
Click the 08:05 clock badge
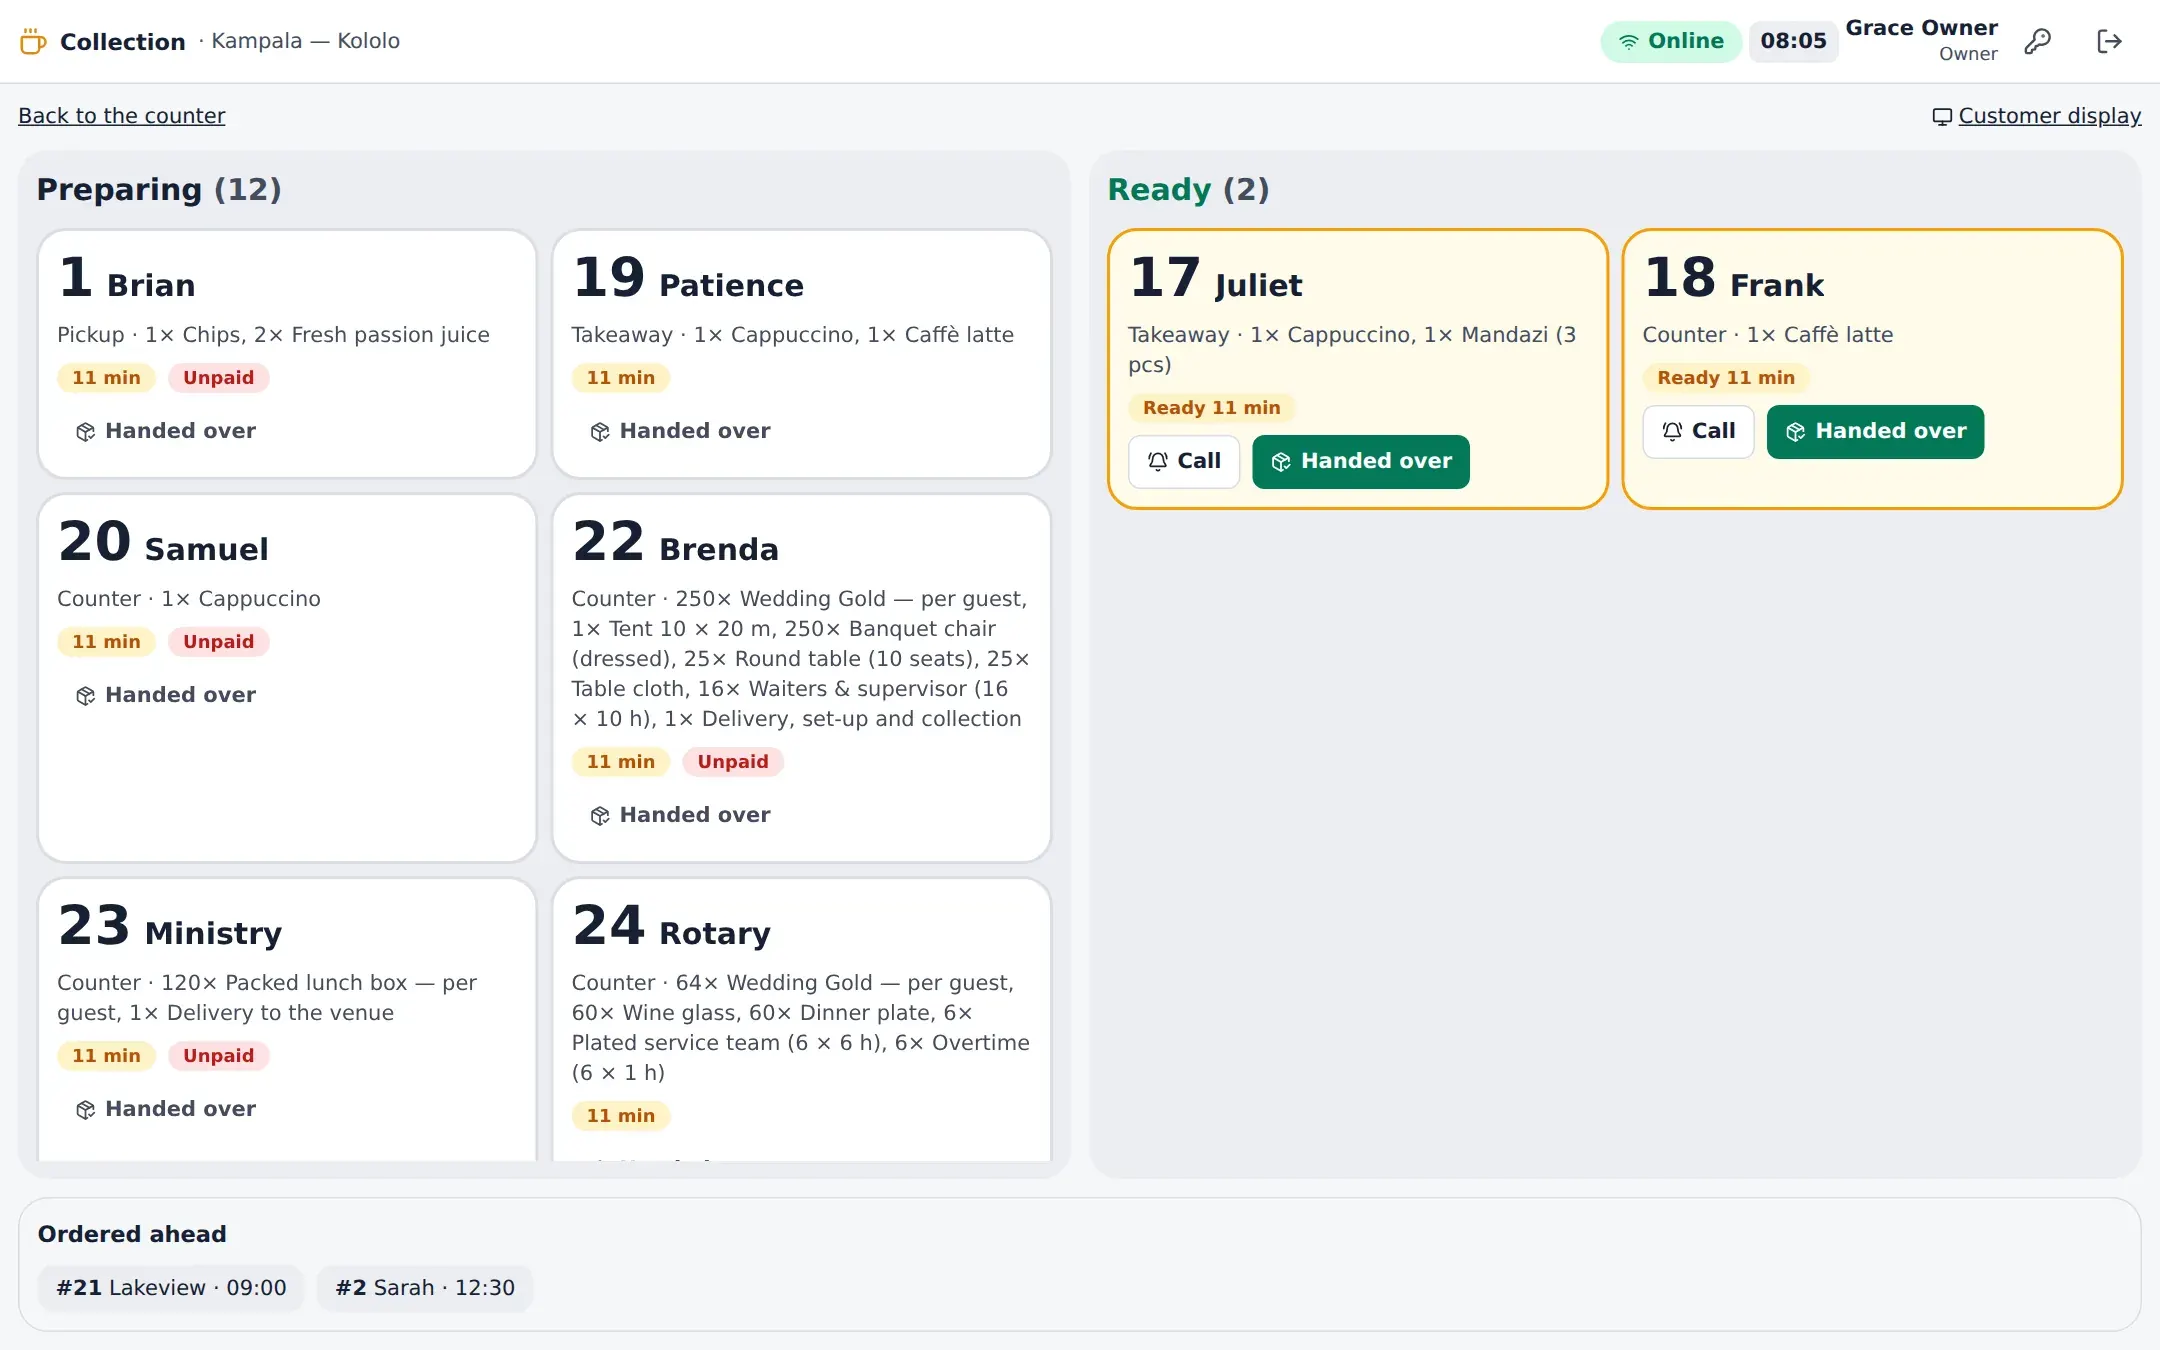(1793, 41)
